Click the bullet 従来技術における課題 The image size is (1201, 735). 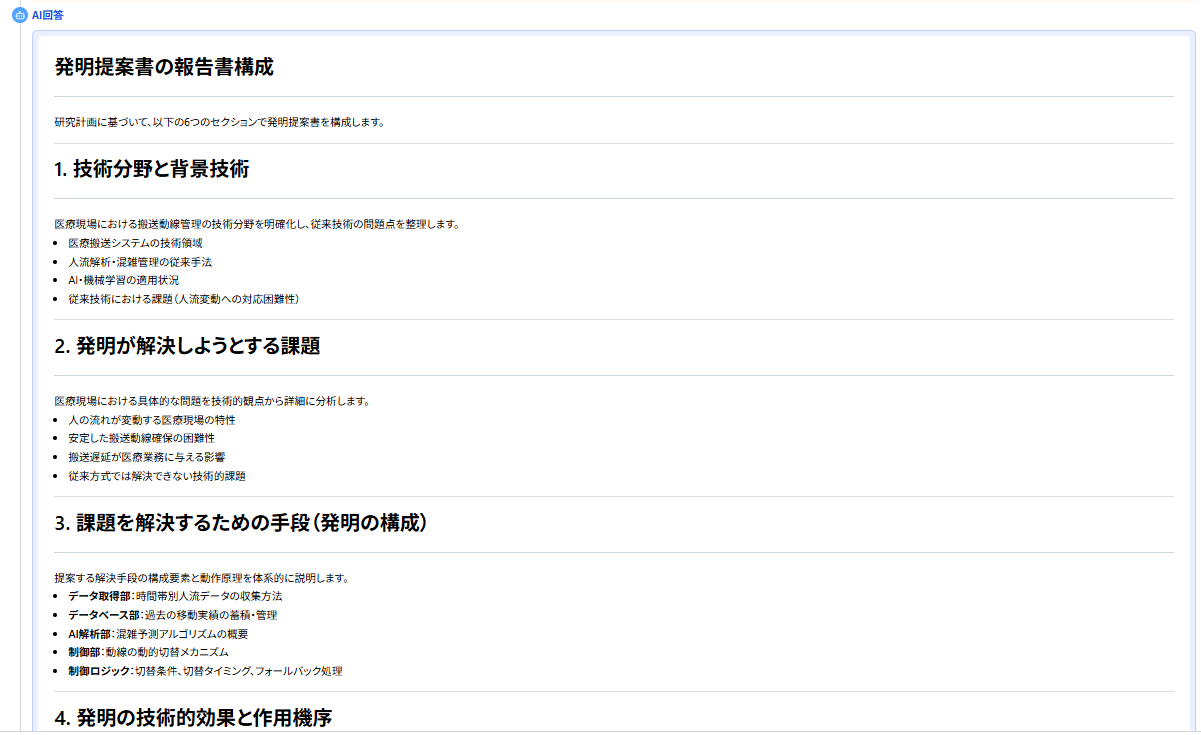[x=183, y=299]
